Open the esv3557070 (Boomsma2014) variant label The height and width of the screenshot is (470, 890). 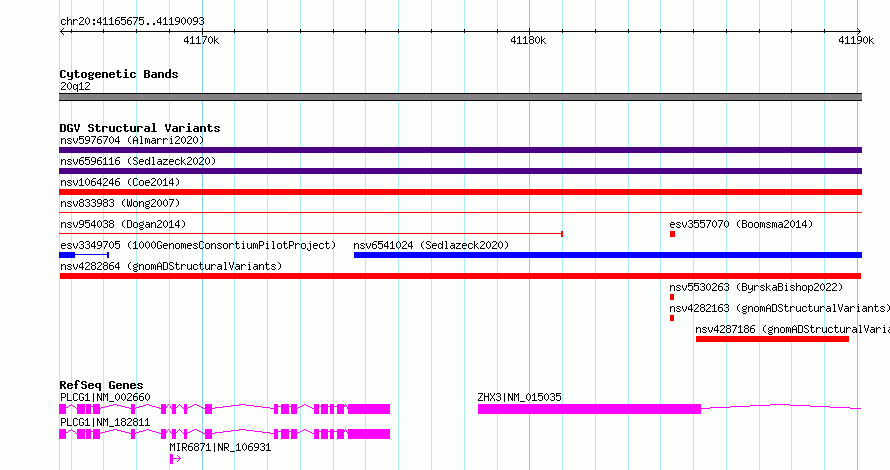click(x=741, y=224)
